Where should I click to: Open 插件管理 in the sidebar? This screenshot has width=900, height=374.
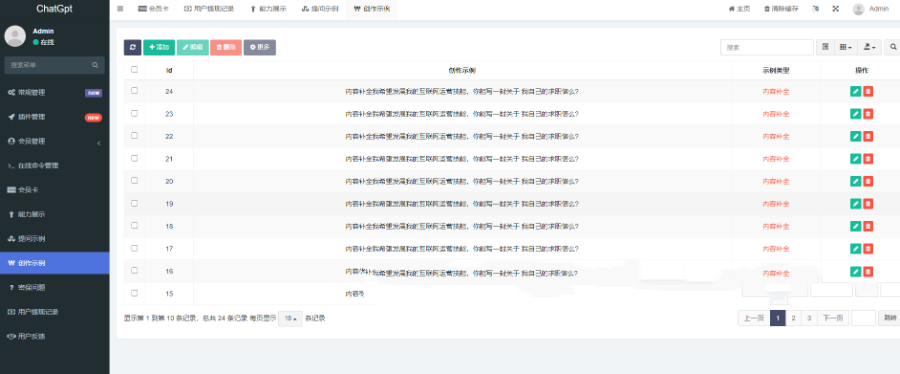coord(55,117)
